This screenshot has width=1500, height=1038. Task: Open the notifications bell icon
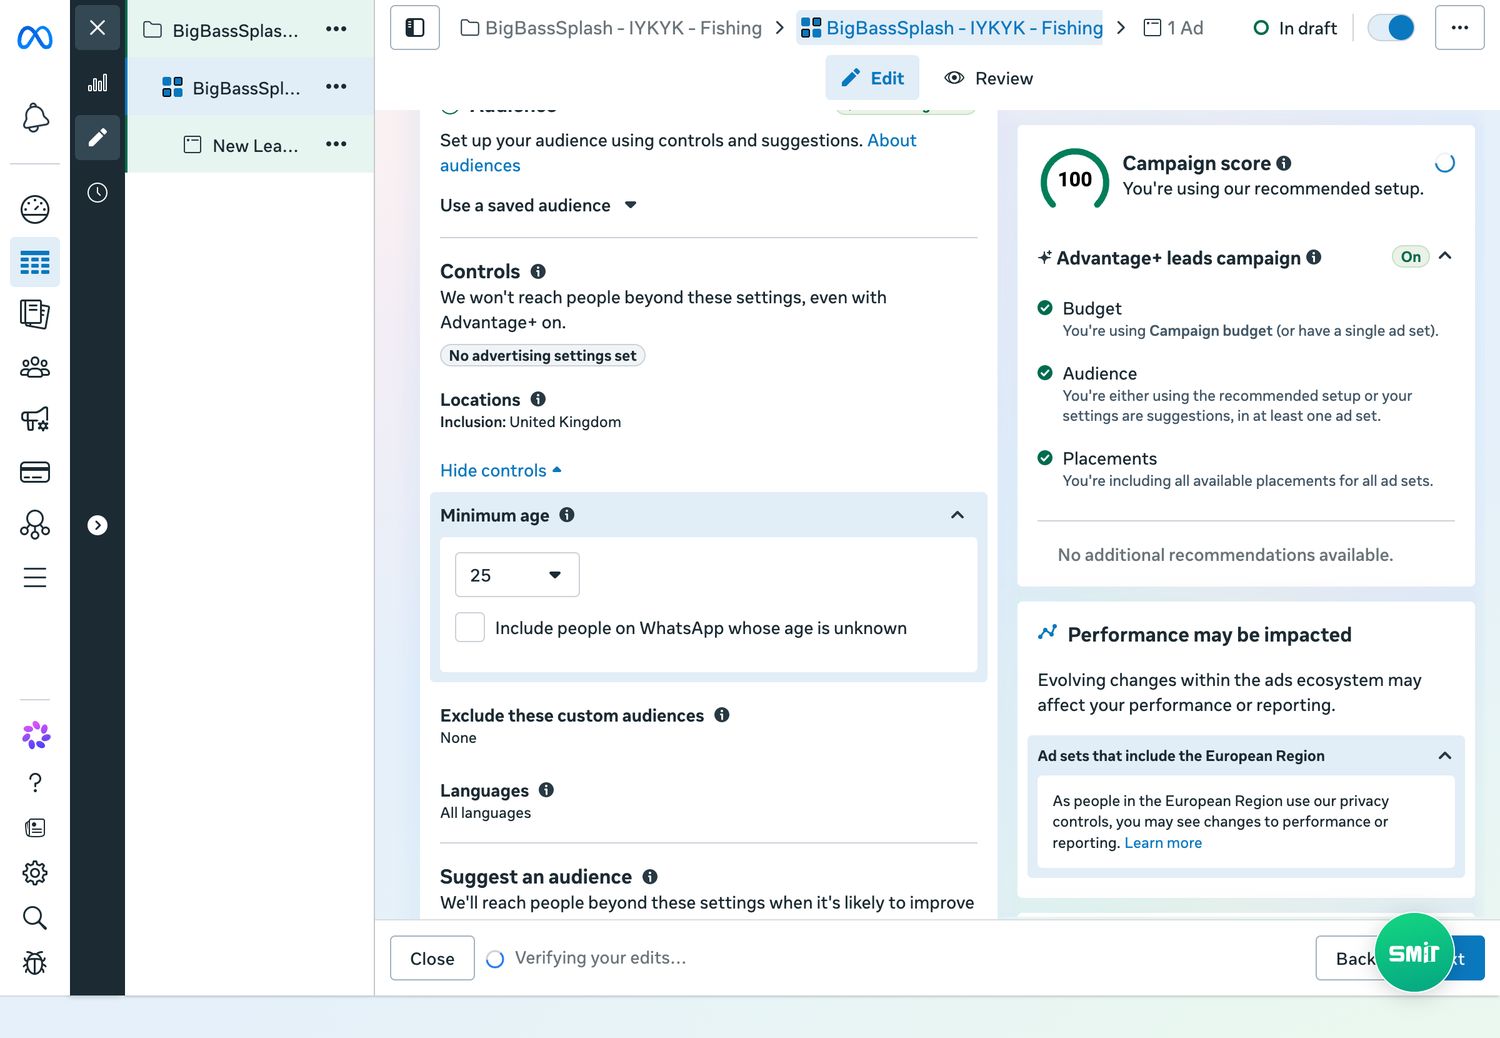pyautogui.click(x=35, y=118)
